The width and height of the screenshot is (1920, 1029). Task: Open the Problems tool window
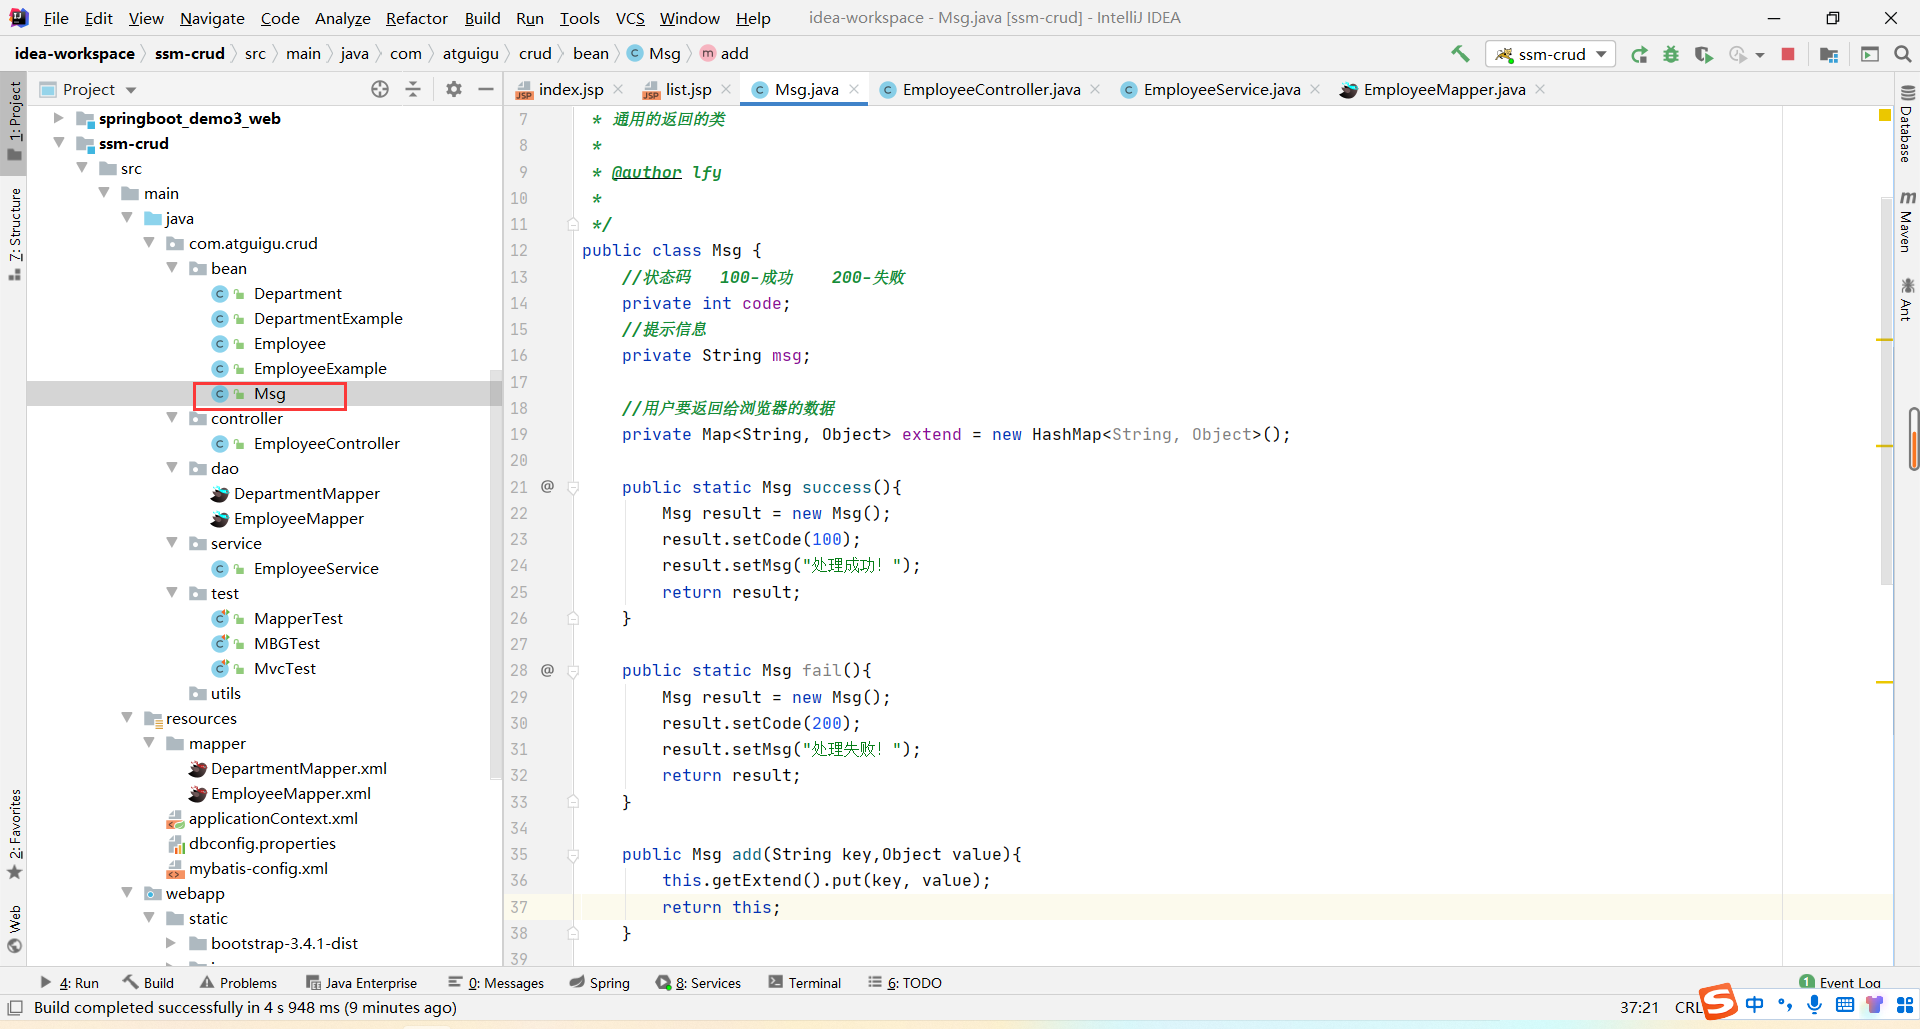coord(238,983)
